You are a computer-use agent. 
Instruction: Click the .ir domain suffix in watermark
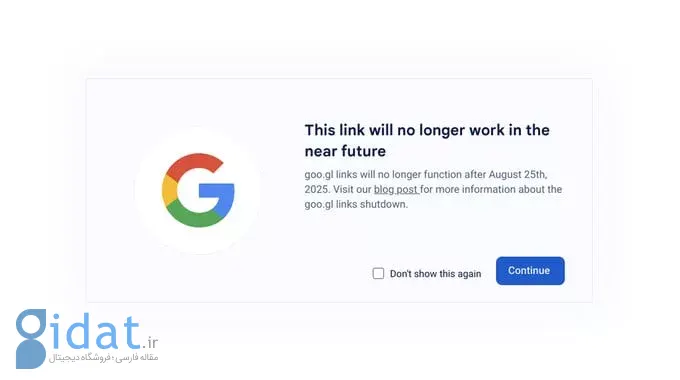click(x=150, y=343)
